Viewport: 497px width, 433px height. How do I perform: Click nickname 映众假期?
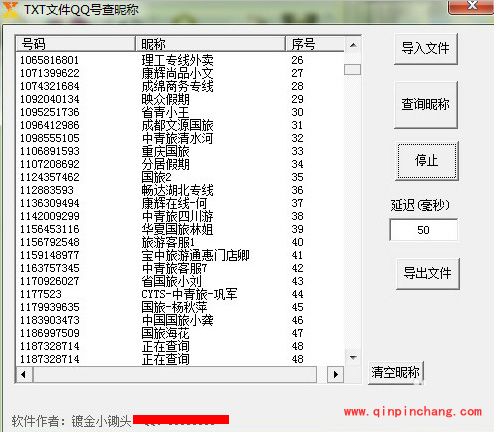pyautogui.click(x=165, y=99)
